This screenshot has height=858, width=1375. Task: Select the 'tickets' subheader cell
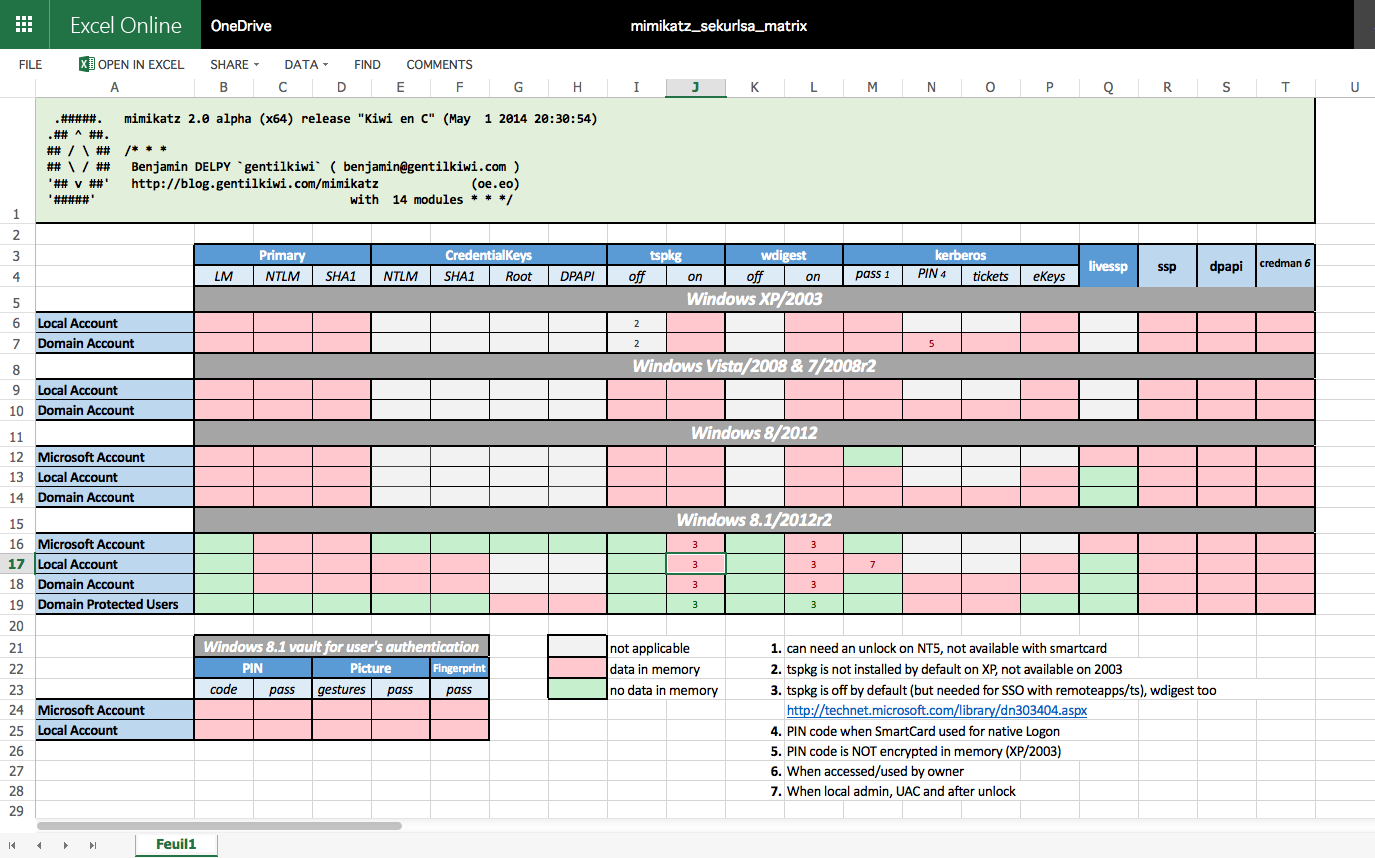click(990, 276)
